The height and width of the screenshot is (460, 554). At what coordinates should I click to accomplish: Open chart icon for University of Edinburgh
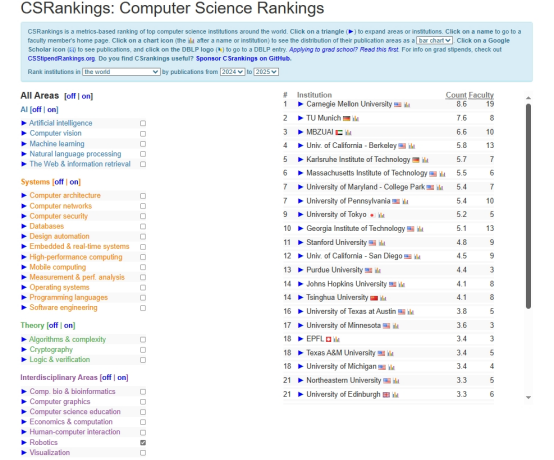(395, 395)
